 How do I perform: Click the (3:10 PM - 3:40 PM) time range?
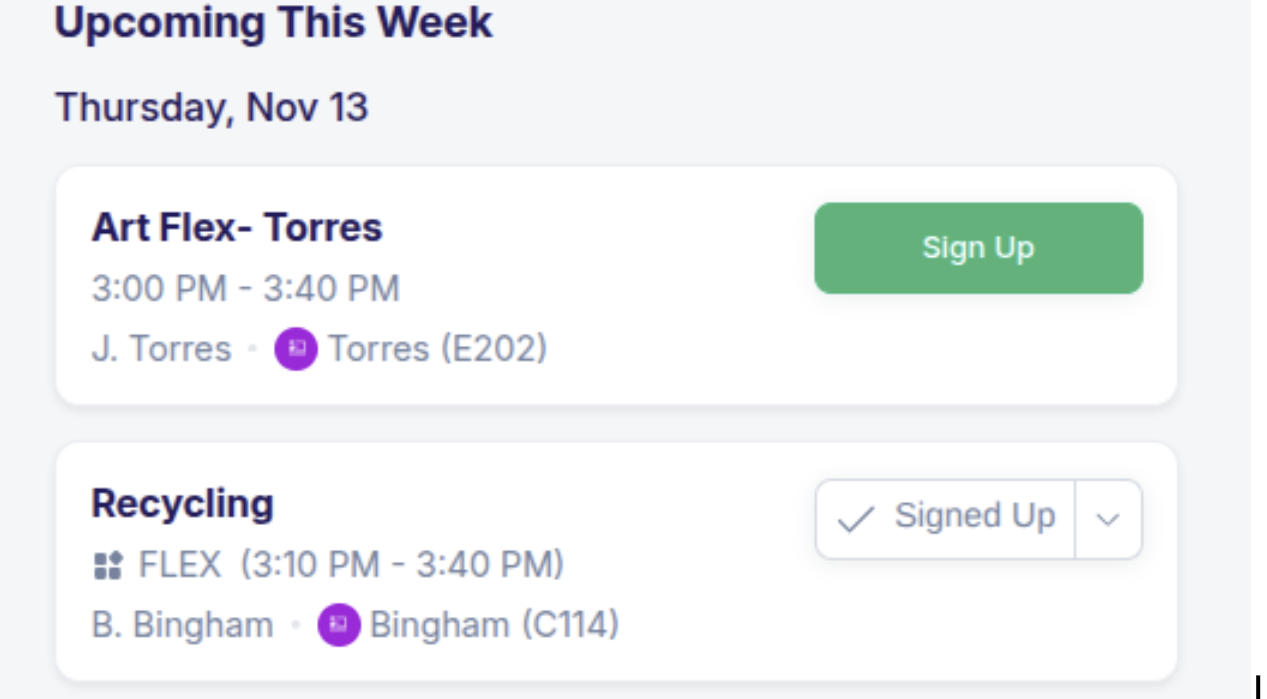click(402, 565)
